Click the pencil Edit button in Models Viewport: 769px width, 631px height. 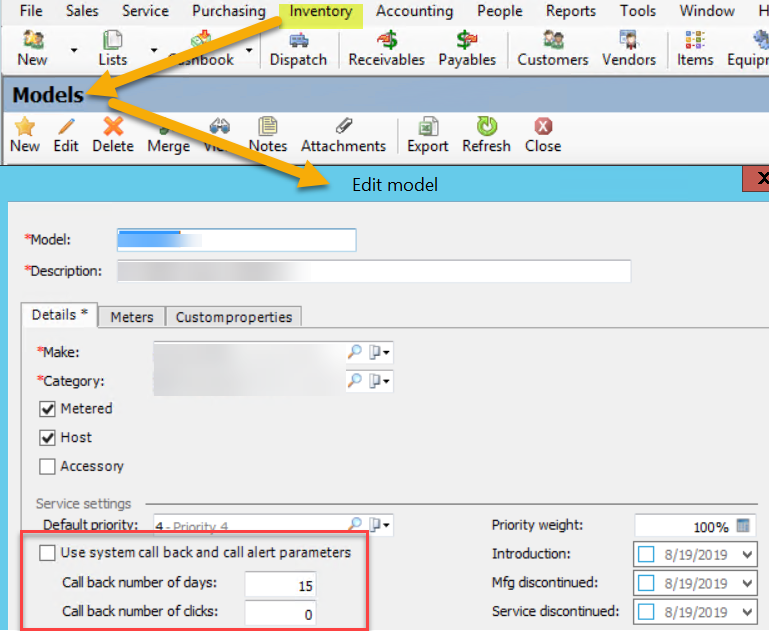66,135
